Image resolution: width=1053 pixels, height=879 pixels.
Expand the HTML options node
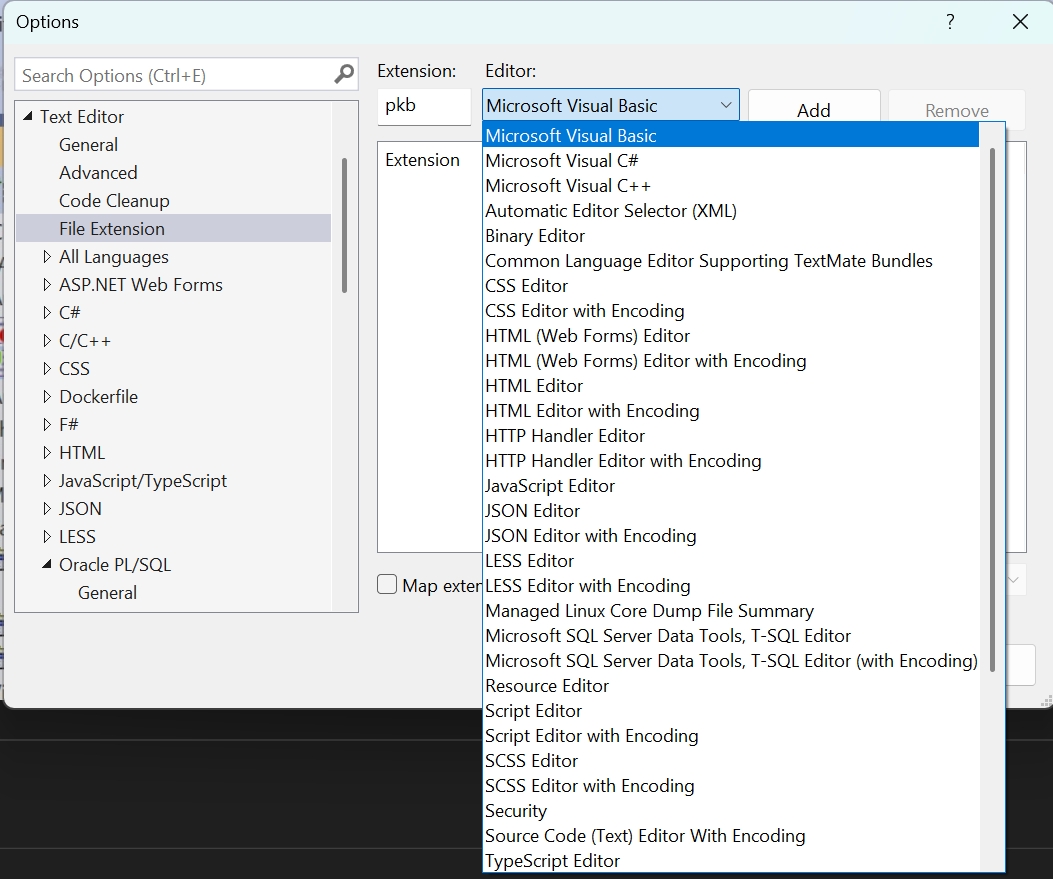coord(47,453)
